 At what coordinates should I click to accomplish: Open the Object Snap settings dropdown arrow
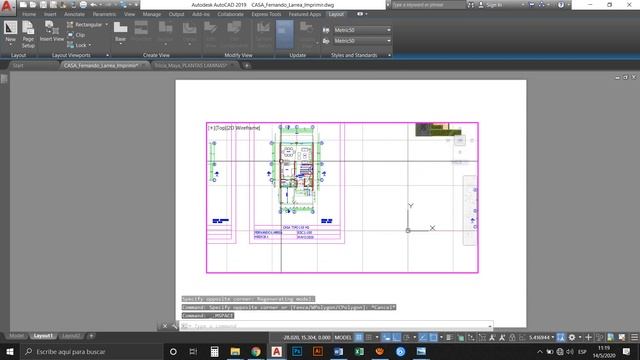tap(441, 337)
